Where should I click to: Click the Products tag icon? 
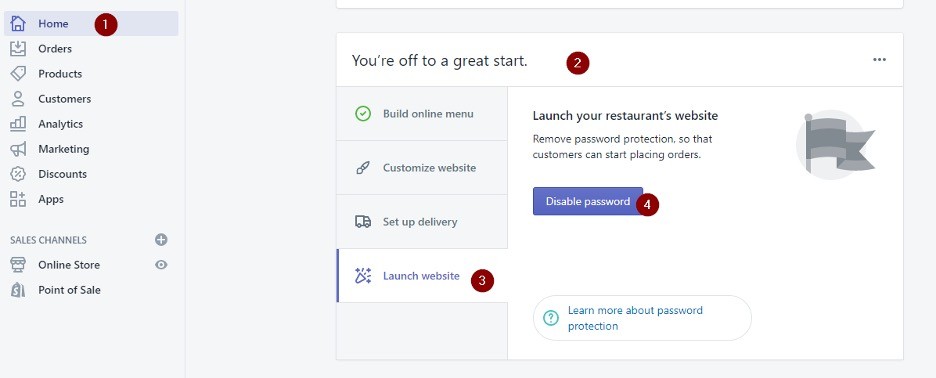(x=19, y=73)
